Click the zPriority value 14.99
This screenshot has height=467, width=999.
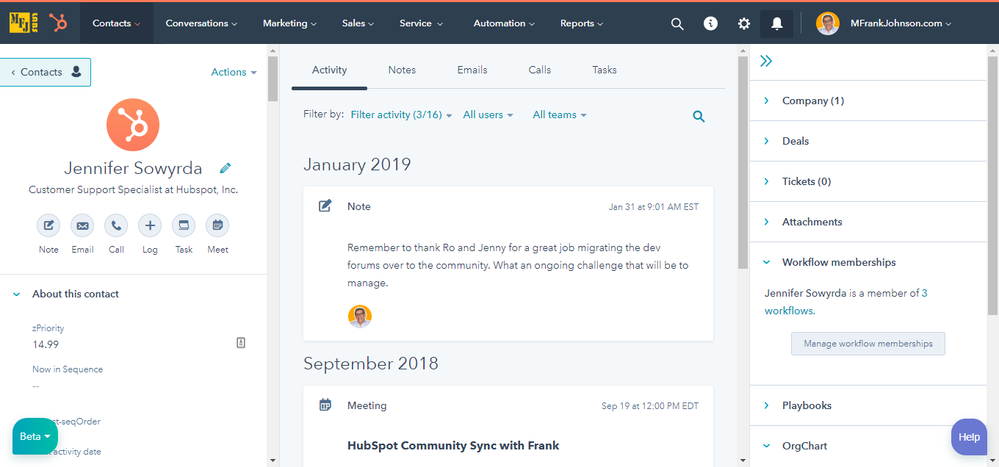click(46, 345)
